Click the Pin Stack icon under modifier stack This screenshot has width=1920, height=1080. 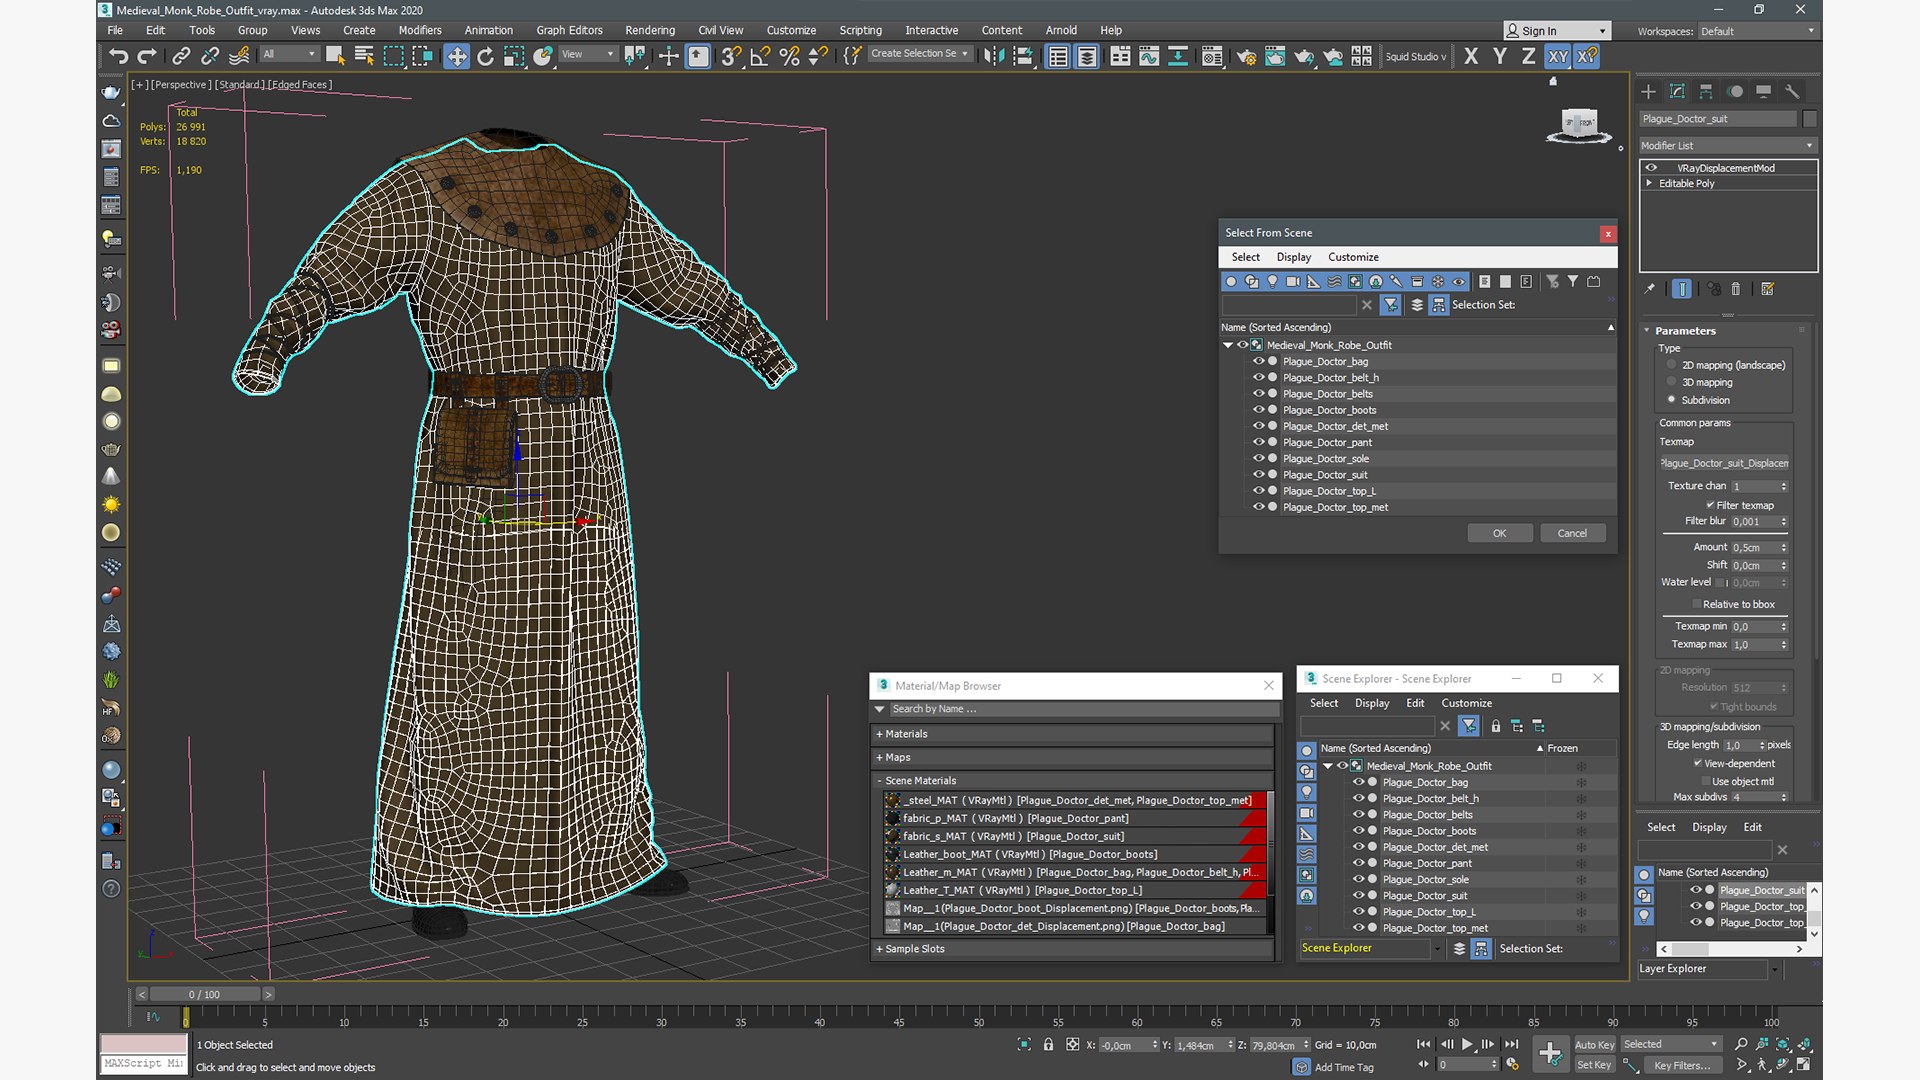[x=1650, y=289]
